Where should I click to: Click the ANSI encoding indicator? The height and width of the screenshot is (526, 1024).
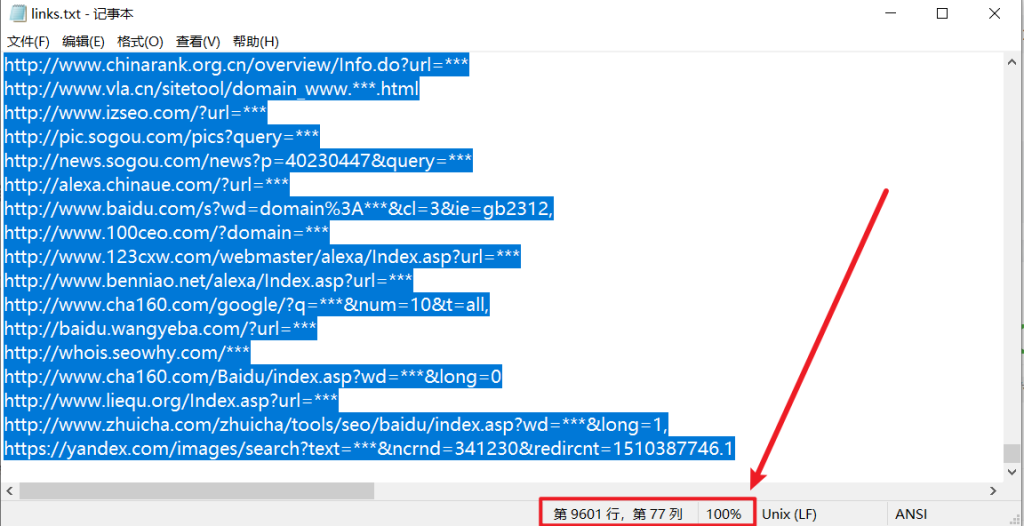911,514
